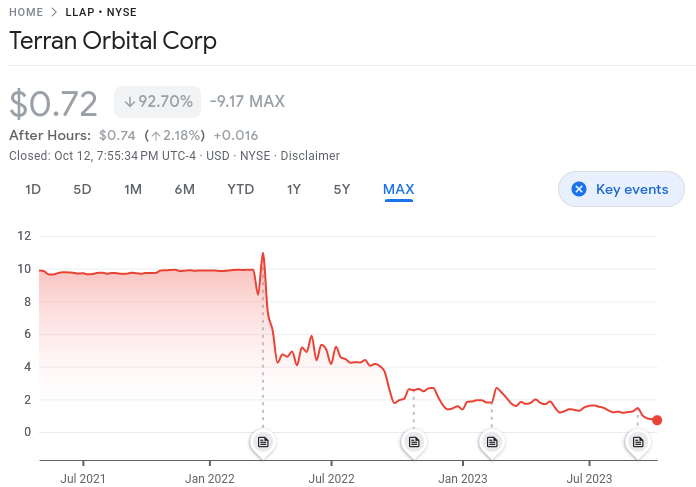Show the 1Y price range
The image size is (696, 487).
coord(294,189)
